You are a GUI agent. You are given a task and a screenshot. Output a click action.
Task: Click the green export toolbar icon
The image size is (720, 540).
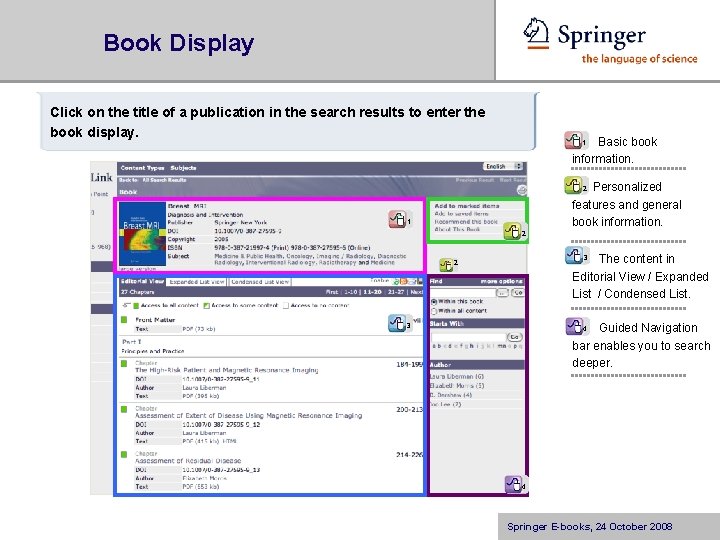(396, 281)
